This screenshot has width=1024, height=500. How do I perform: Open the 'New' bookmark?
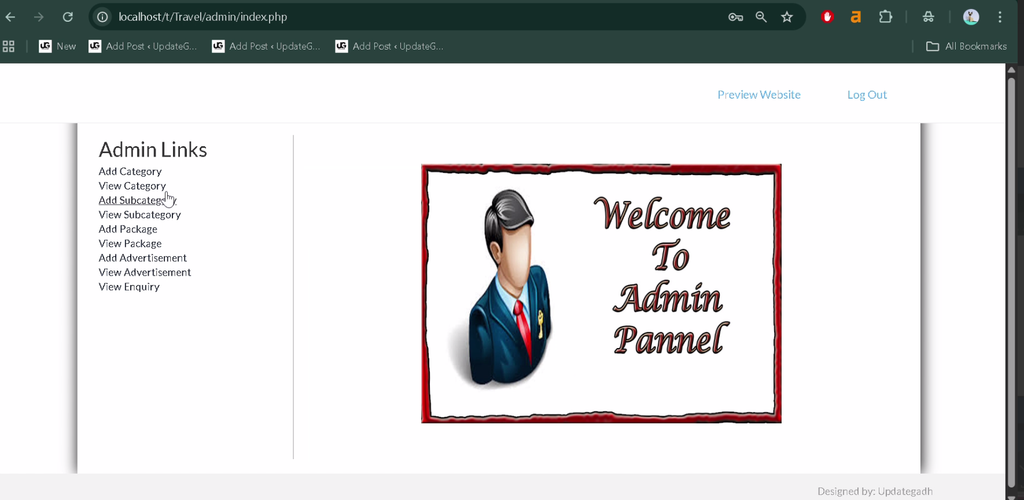tap(57, 46)
